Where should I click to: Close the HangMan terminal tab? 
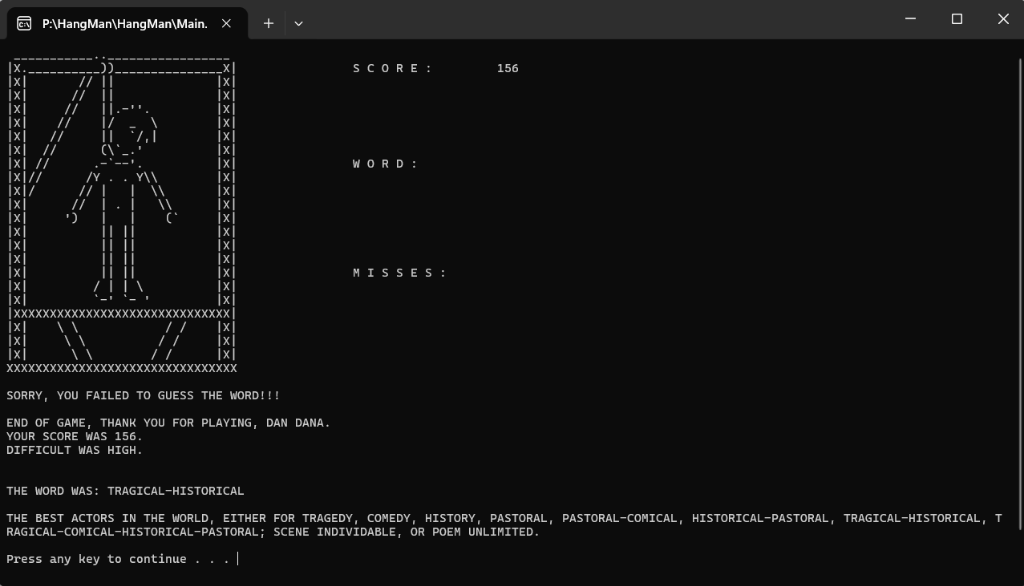[x=226, y=24]
